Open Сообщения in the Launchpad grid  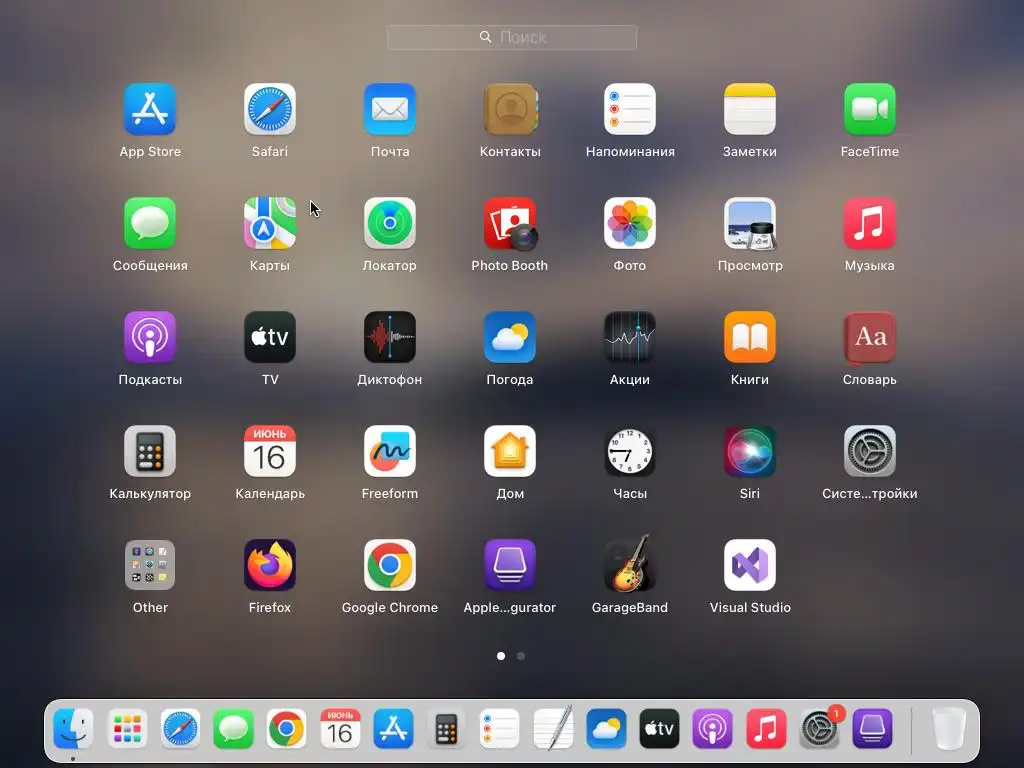(150, 223)
